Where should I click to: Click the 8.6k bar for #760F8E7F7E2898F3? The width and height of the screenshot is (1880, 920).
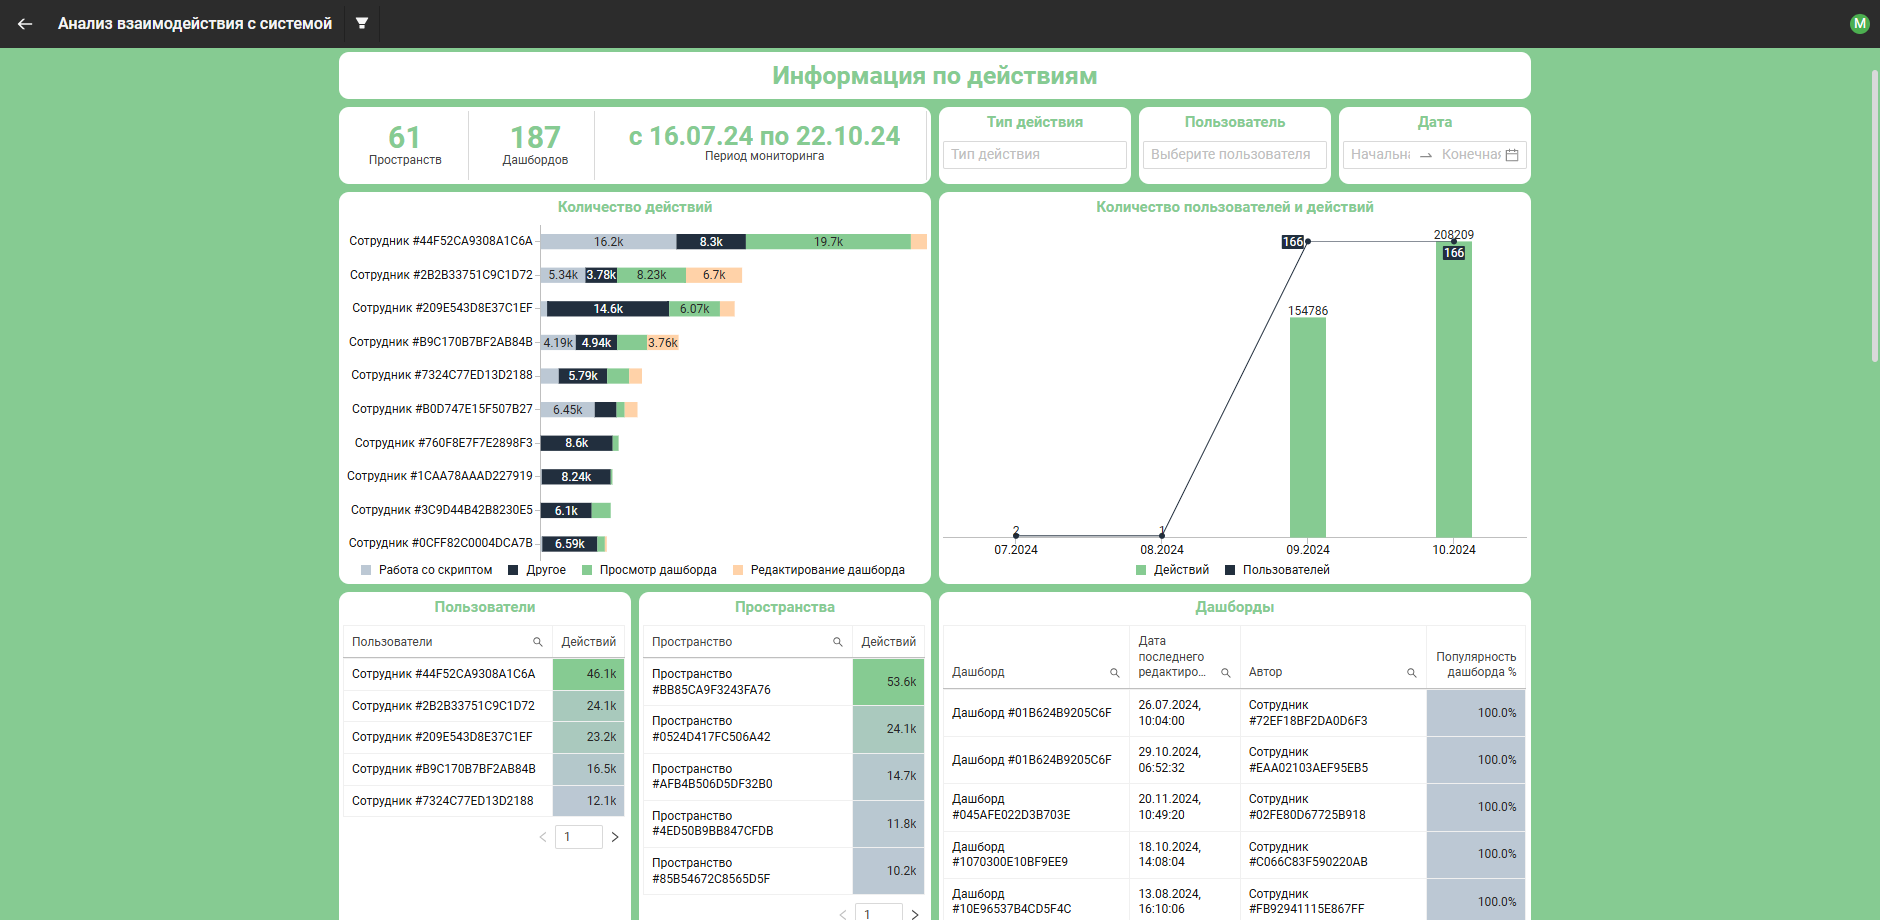click(x=577, y=443)
